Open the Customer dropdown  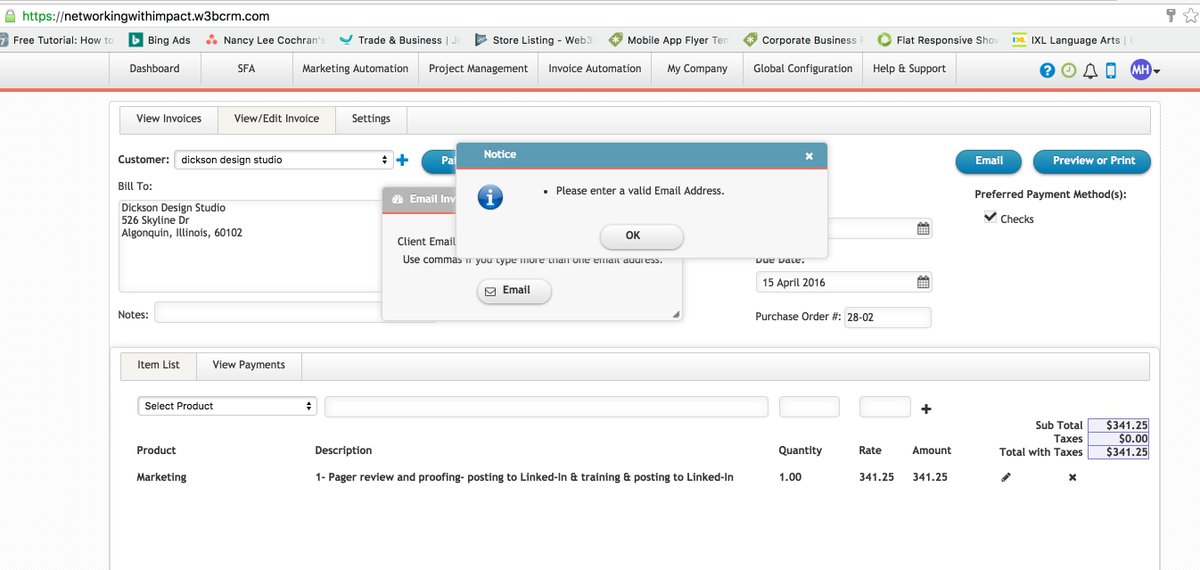pos(284,160)
